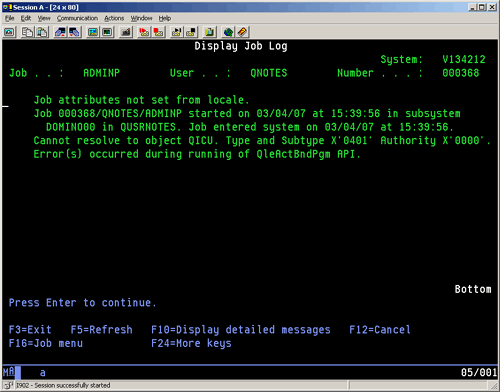Click the F5=Refresh hotspot
500x392 pixels.
point(102,330)
